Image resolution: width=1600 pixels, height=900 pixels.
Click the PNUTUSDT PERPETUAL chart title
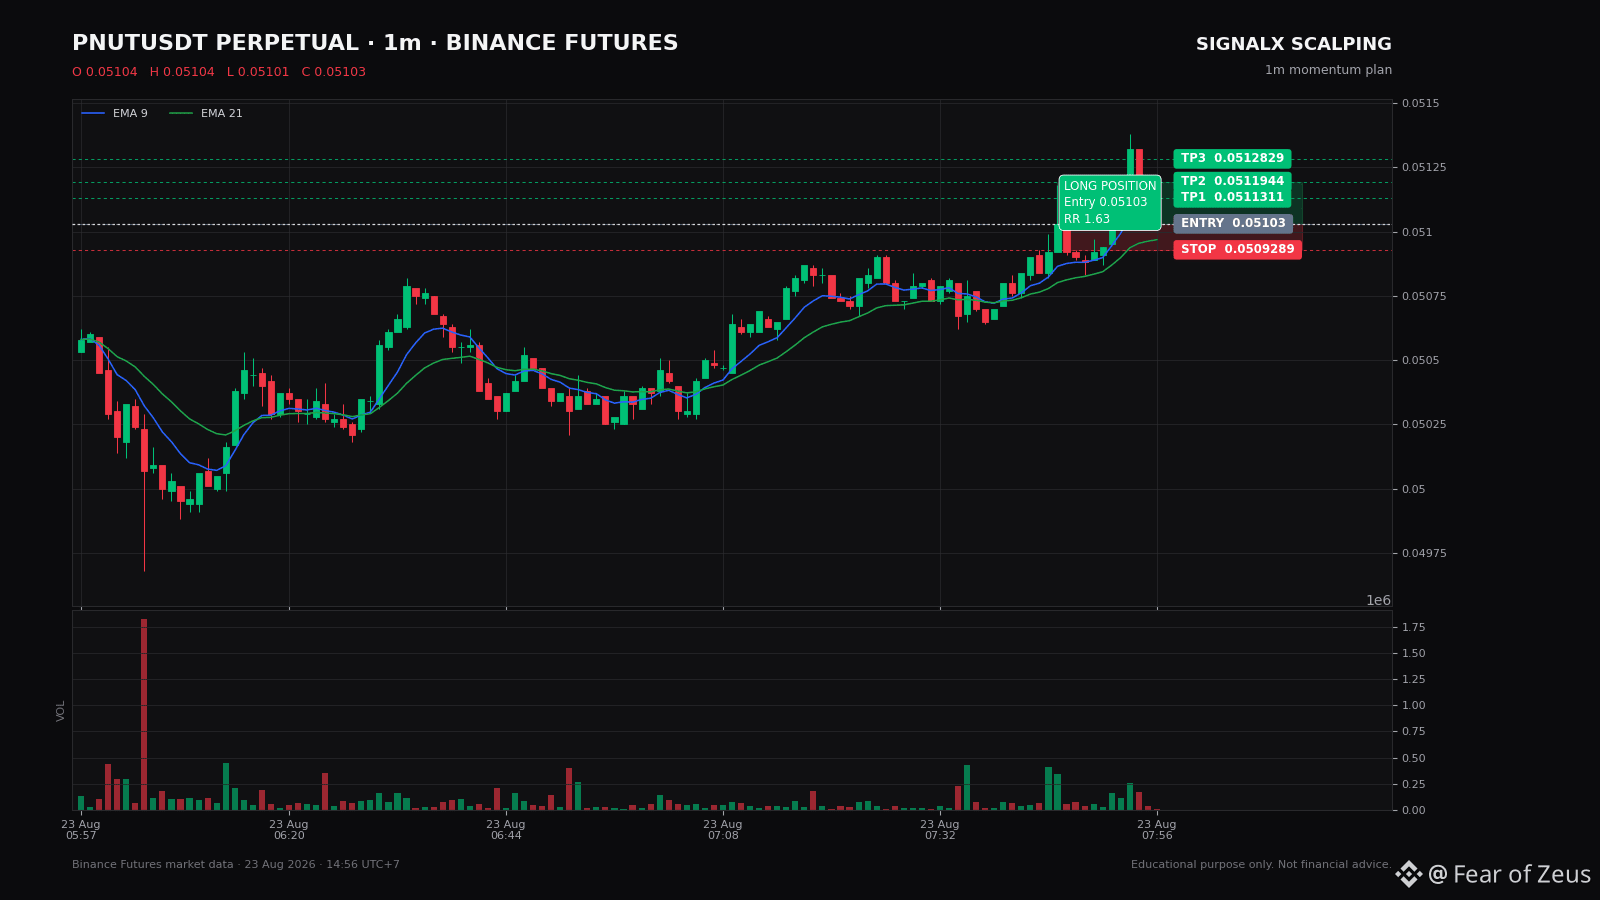coord(375,44)
